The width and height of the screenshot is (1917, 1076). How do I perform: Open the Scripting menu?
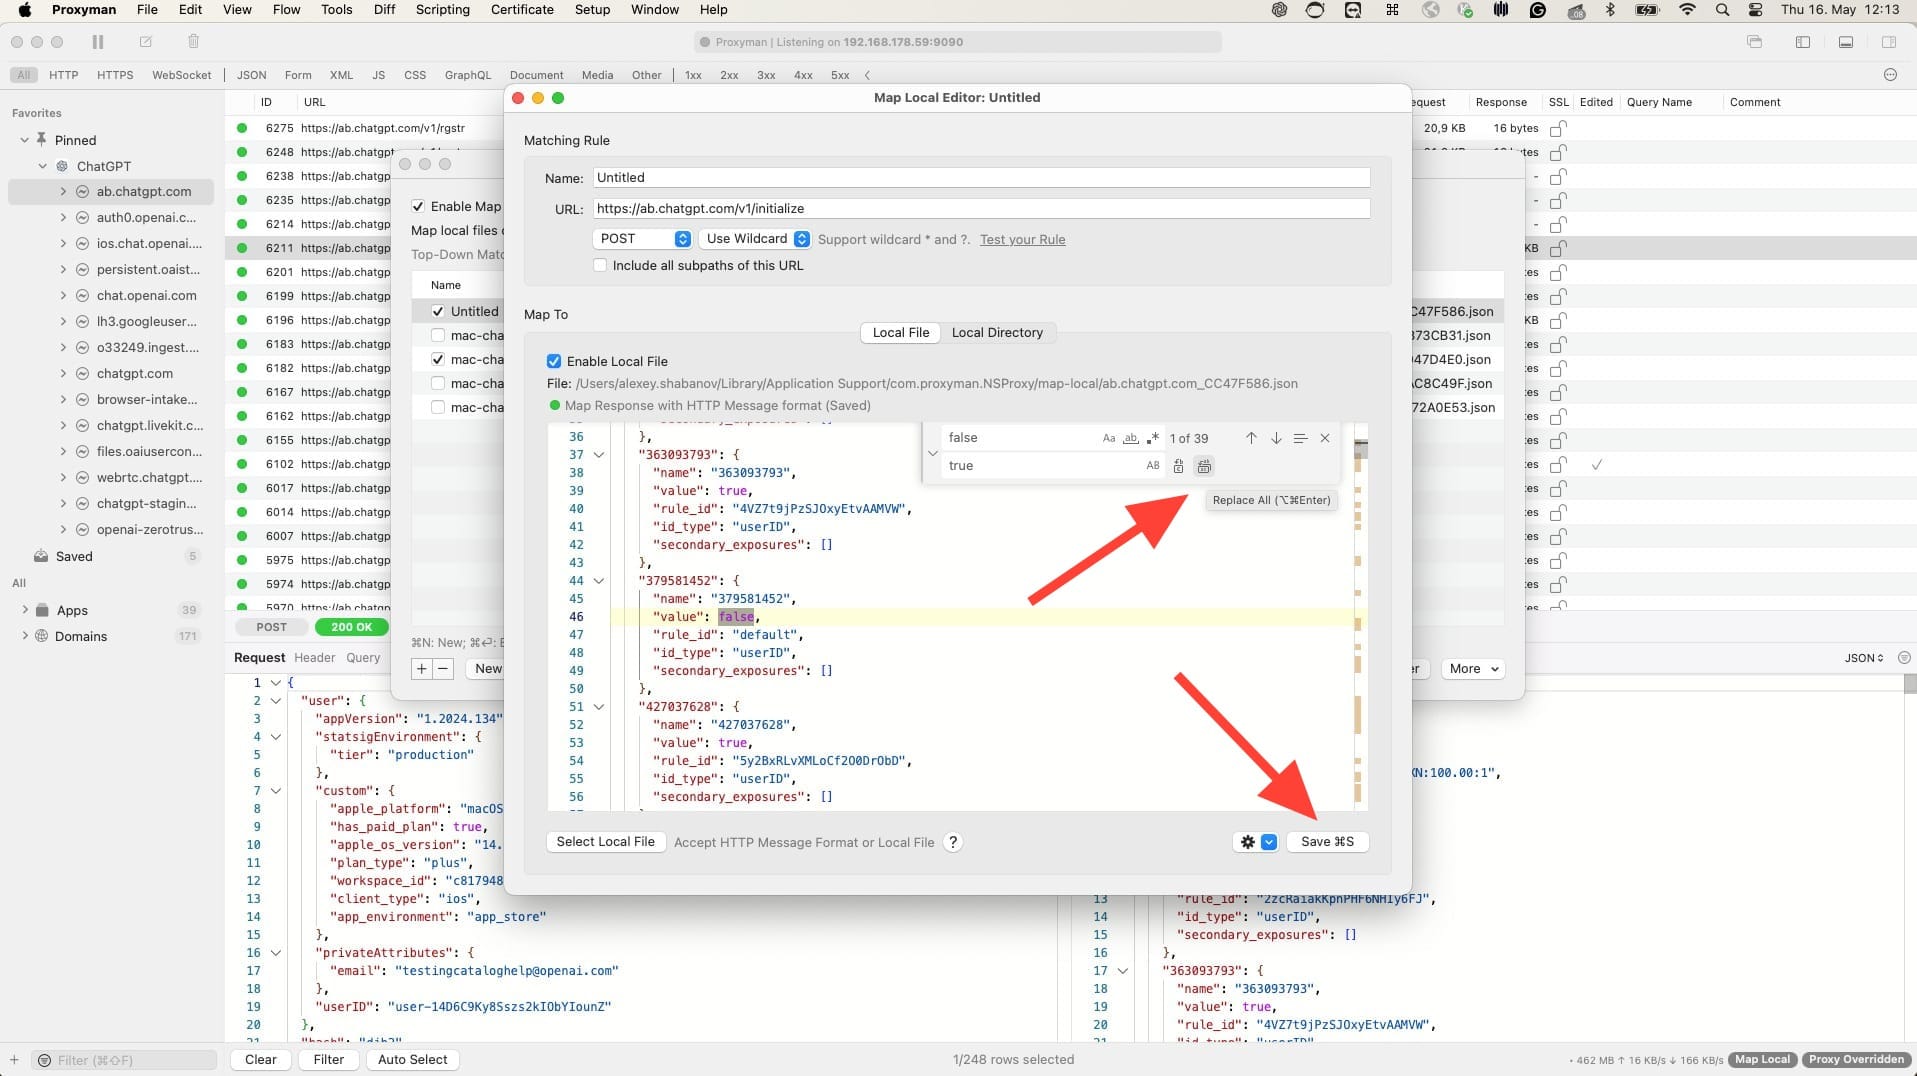tap(442, 10)
